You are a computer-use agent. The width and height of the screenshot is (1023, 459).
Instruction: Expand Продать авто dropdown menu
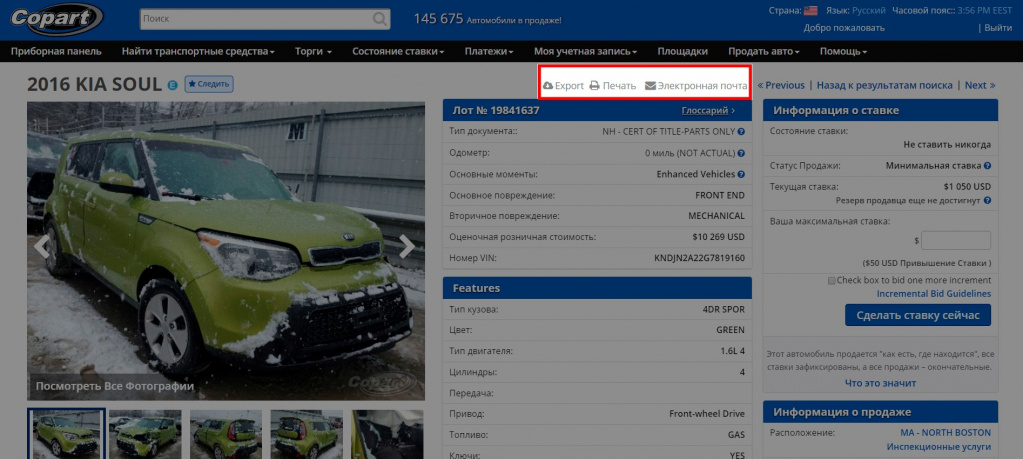[x=764, y=51]
